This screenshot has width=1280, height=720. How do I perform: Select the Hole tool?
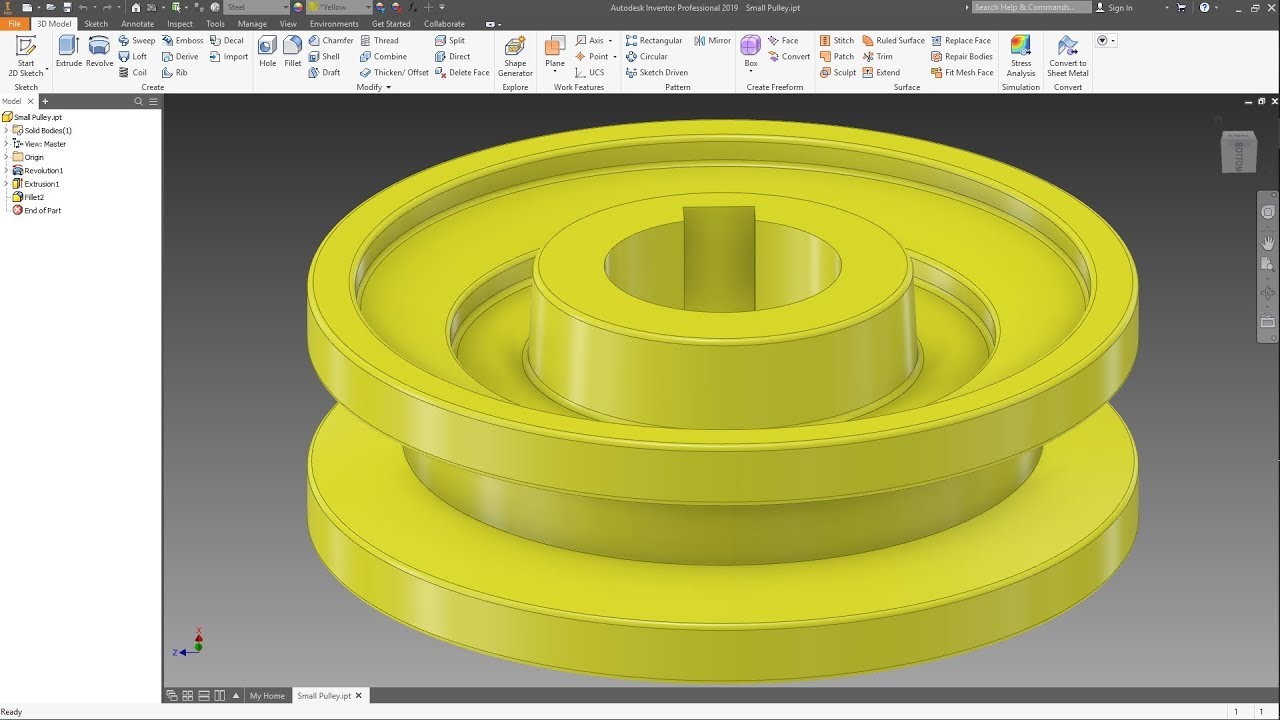click(x=267, y=52)
